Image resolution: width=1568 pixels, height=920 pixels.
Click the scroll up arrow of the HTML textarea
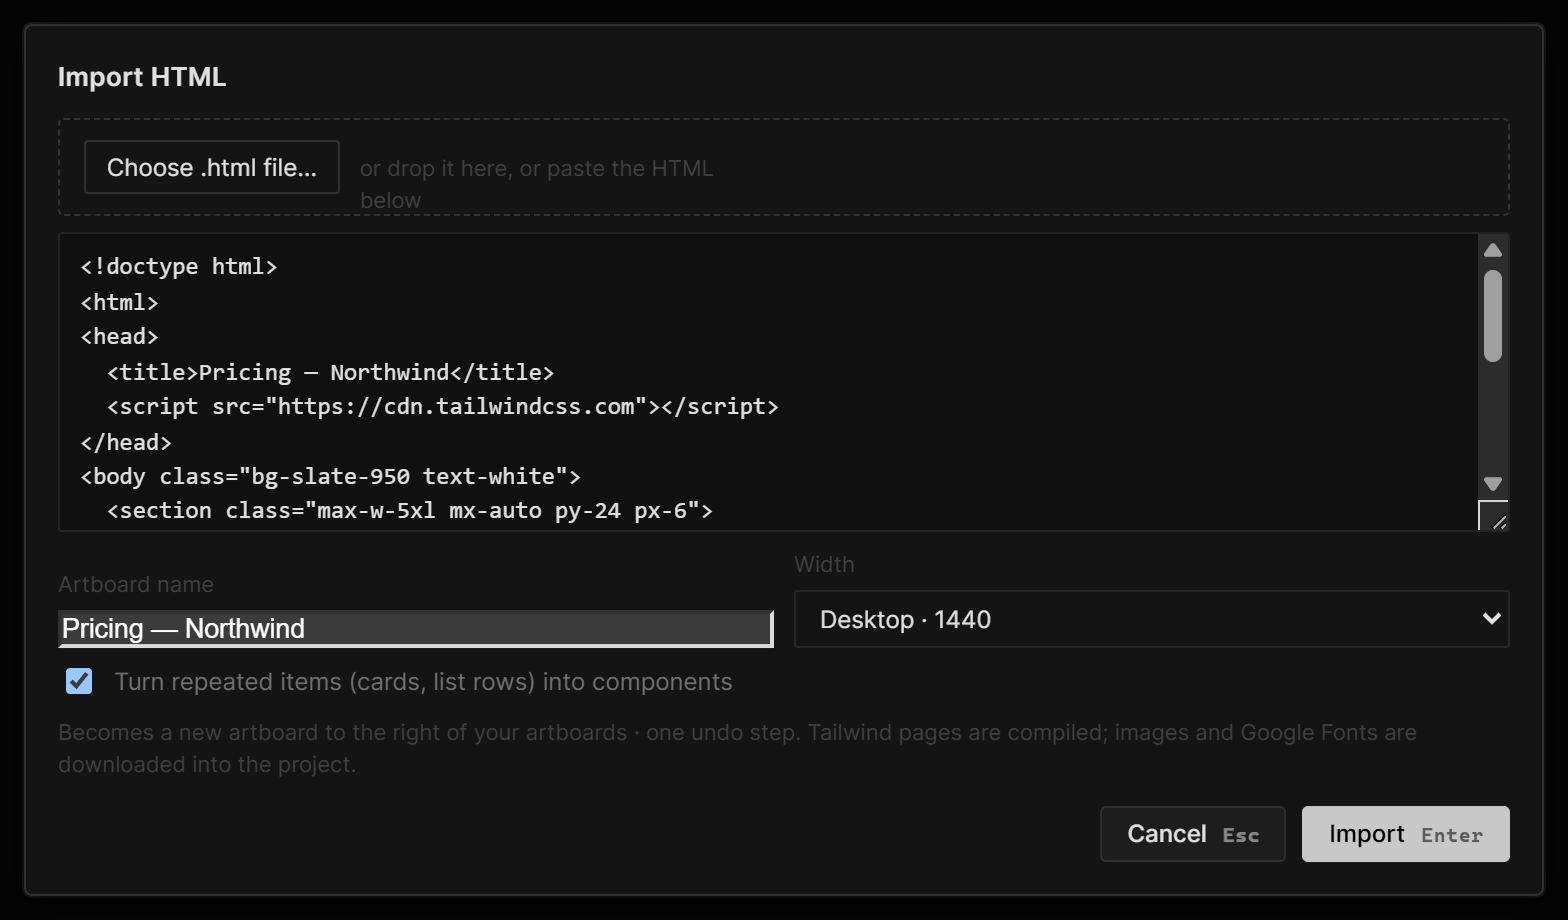1493,250
